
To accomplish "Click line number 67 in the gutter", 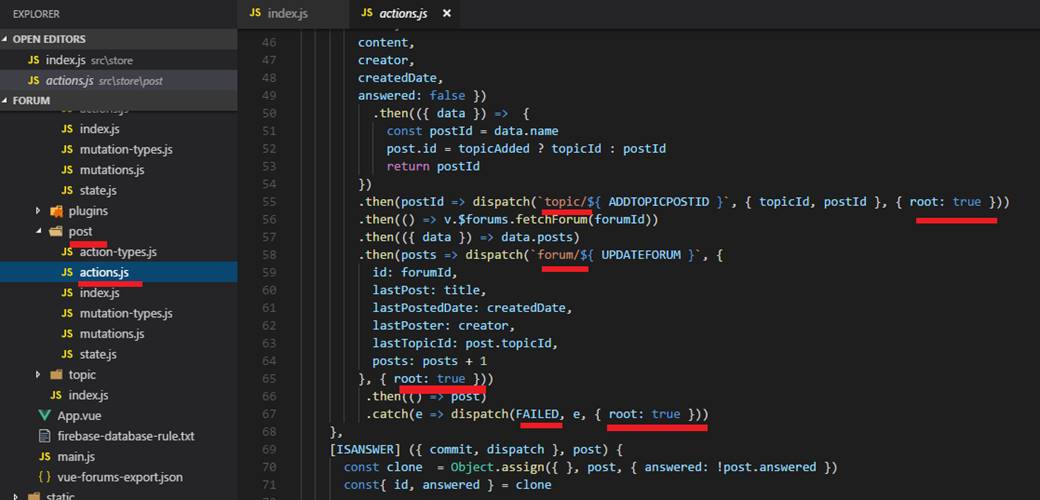I will [269, 414].
